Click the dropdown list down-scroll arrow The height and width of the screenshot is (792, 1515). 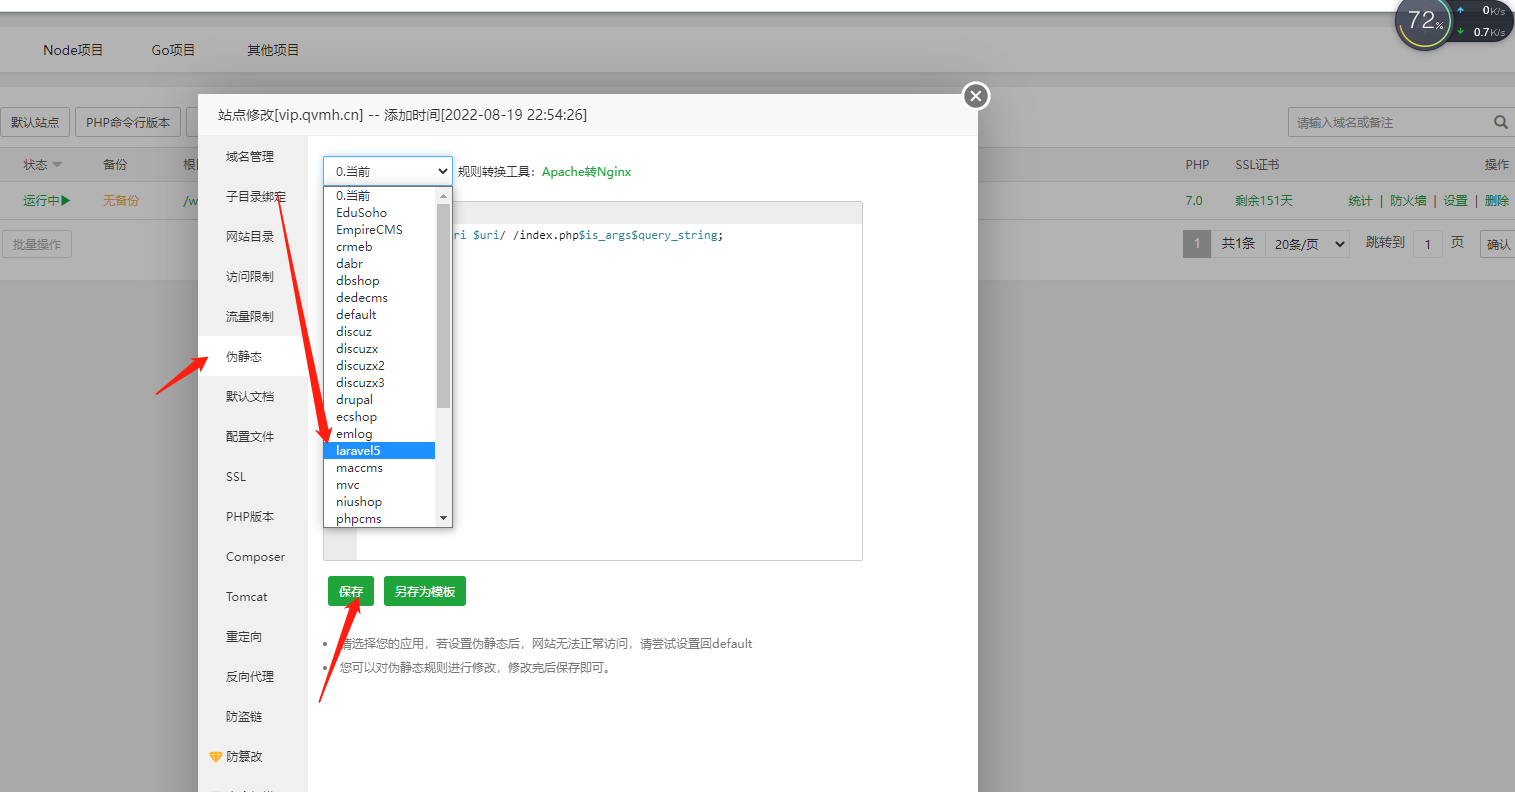(x=444, y=518)
